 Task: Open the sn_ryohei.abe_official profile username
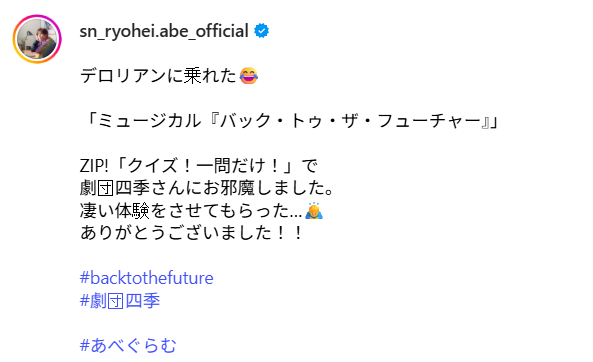[164, 31]
